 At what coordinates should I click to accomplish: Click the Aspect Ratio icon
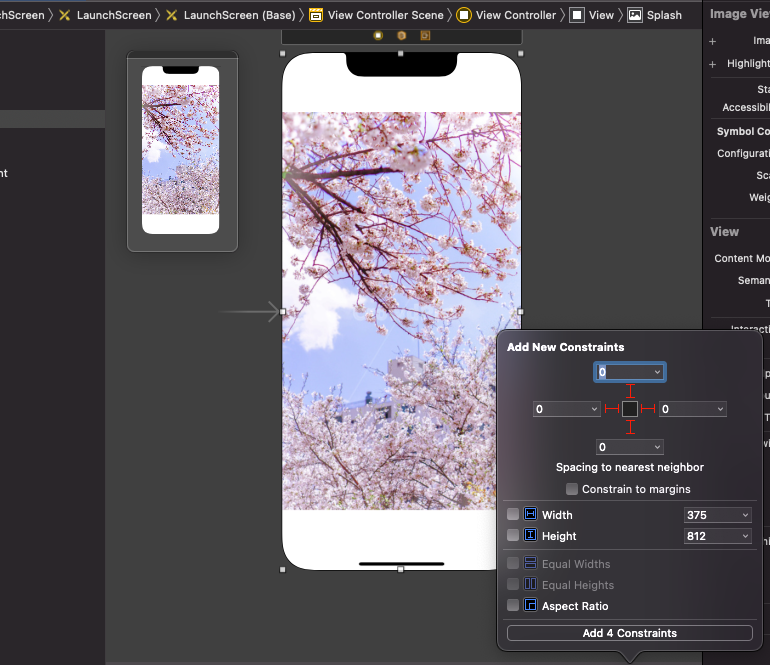pos(530,605)
